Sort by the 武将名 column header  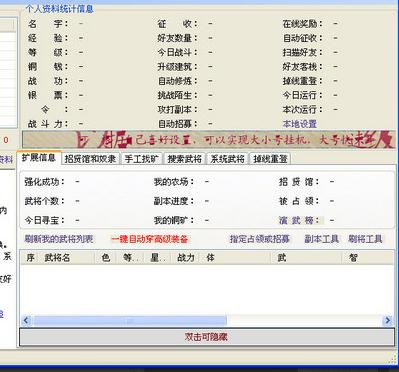click(x=67, y=258)
